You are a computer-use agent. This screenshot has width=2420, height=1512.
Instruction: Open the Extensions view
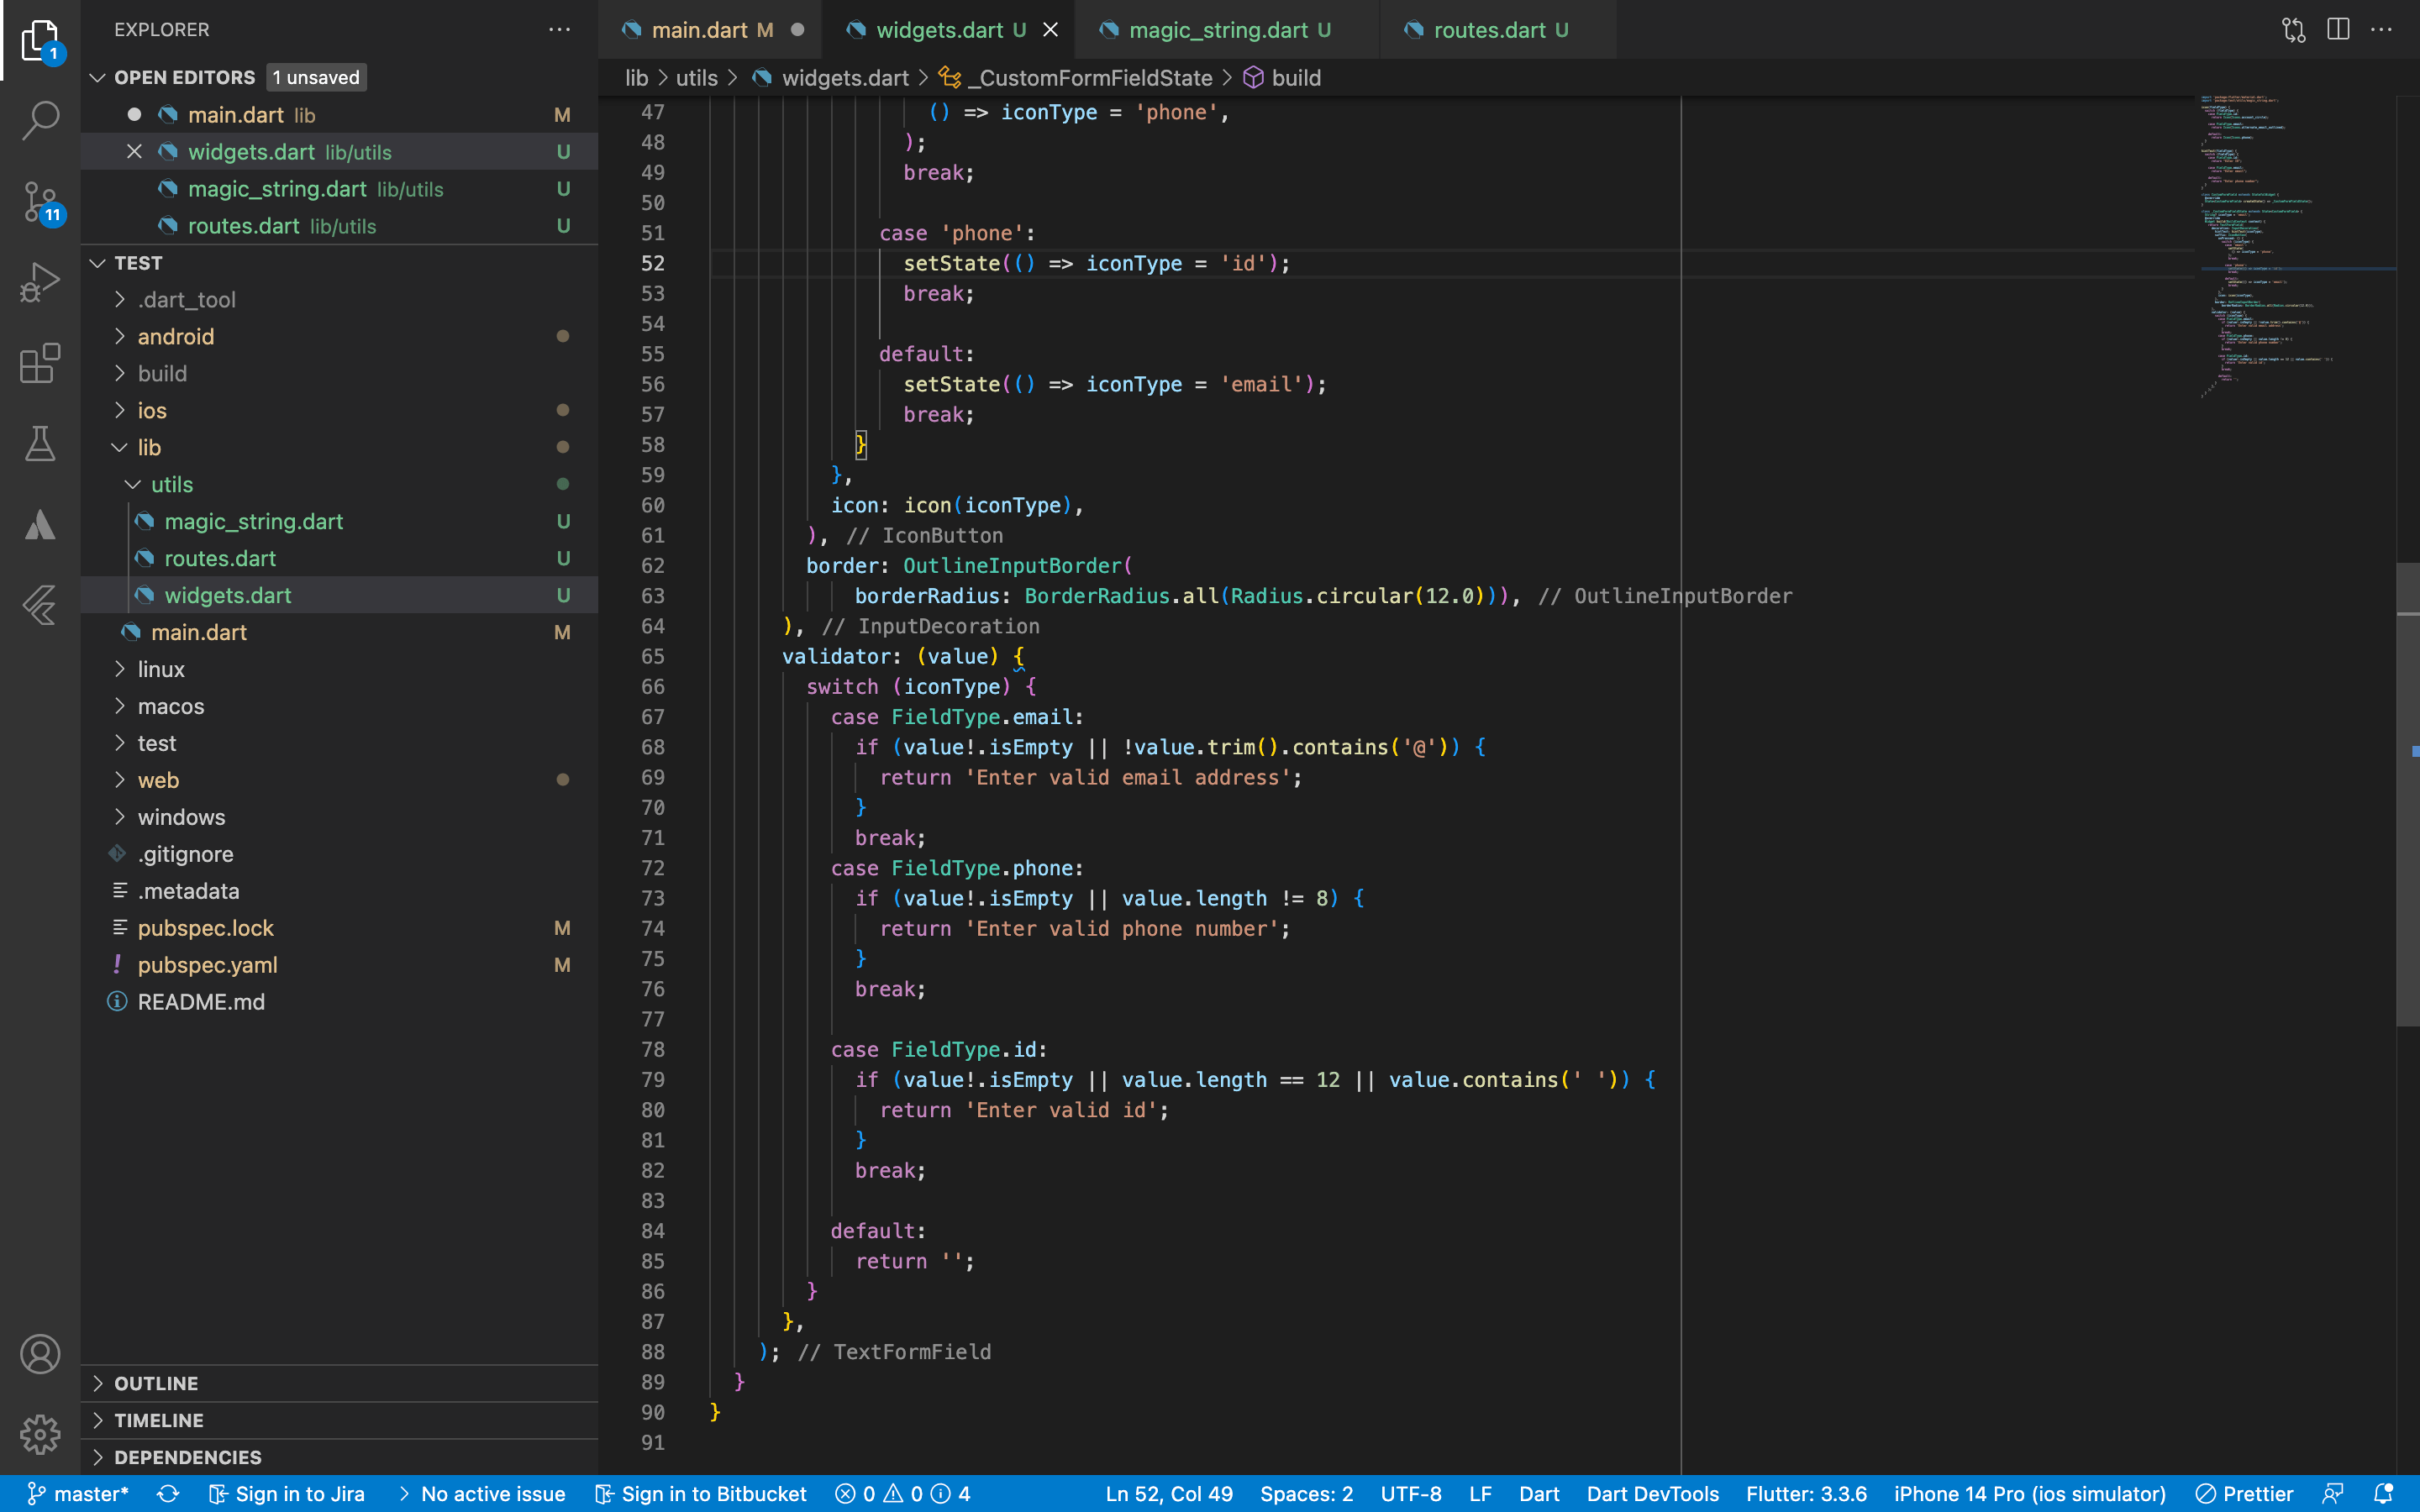click(40, 363)
